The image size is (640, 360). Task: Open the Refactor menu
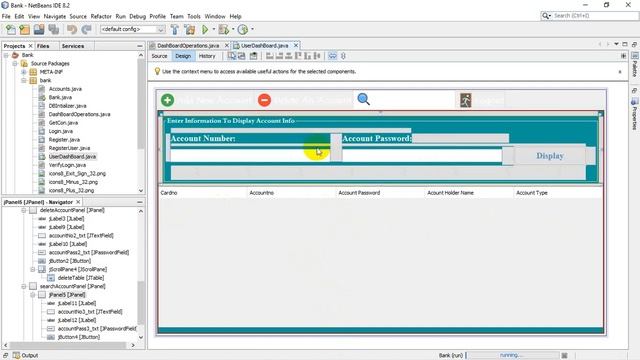pos(101,16)
